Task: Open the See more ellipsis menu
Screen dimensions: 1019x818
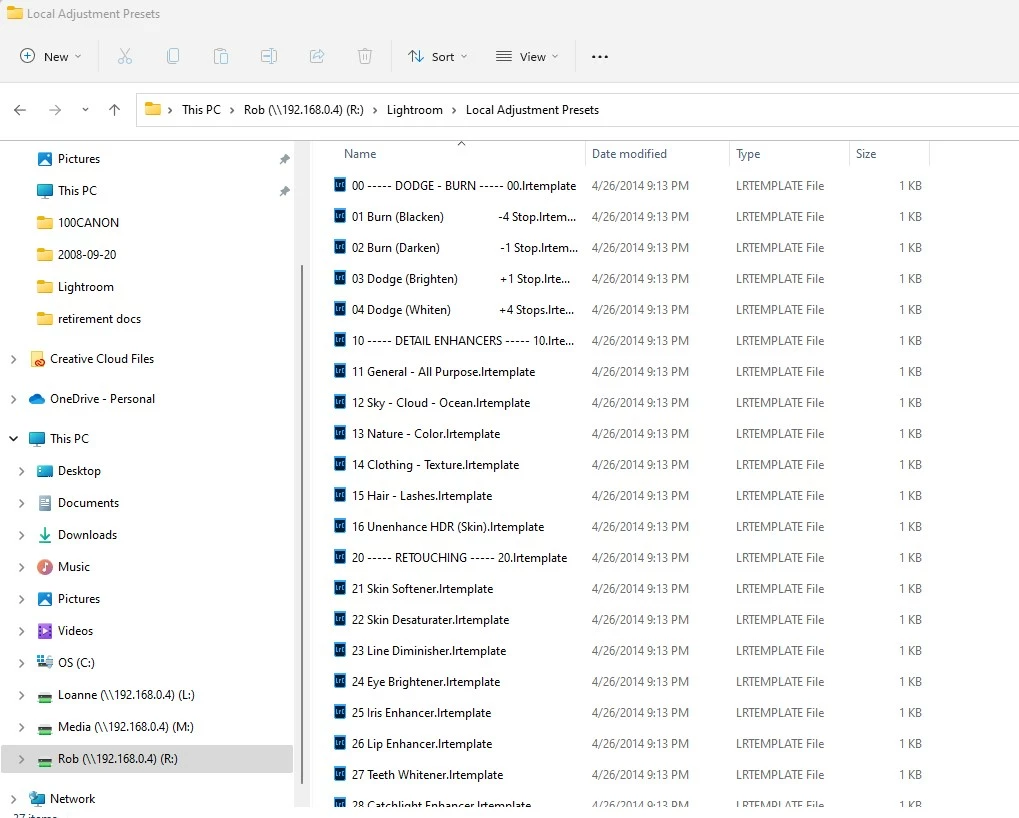Action: [x=600, y=57]
